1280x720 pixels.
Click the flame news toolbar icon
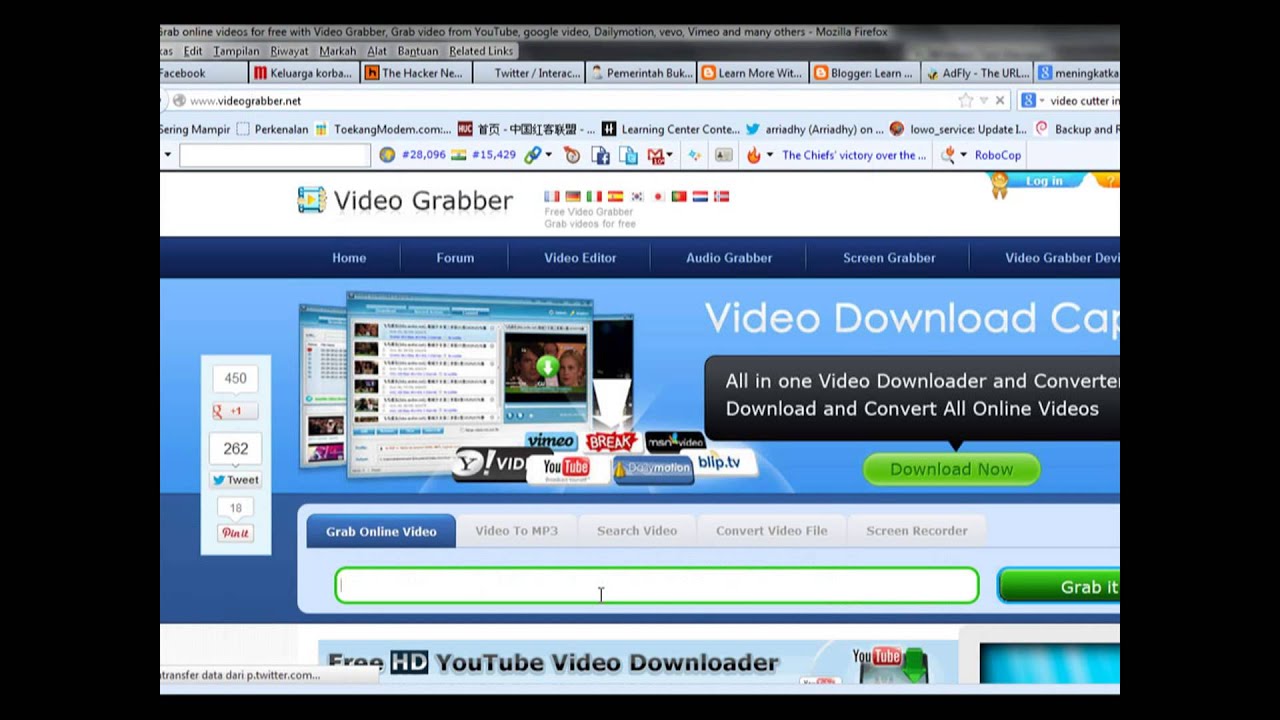(x=754, y=155)
